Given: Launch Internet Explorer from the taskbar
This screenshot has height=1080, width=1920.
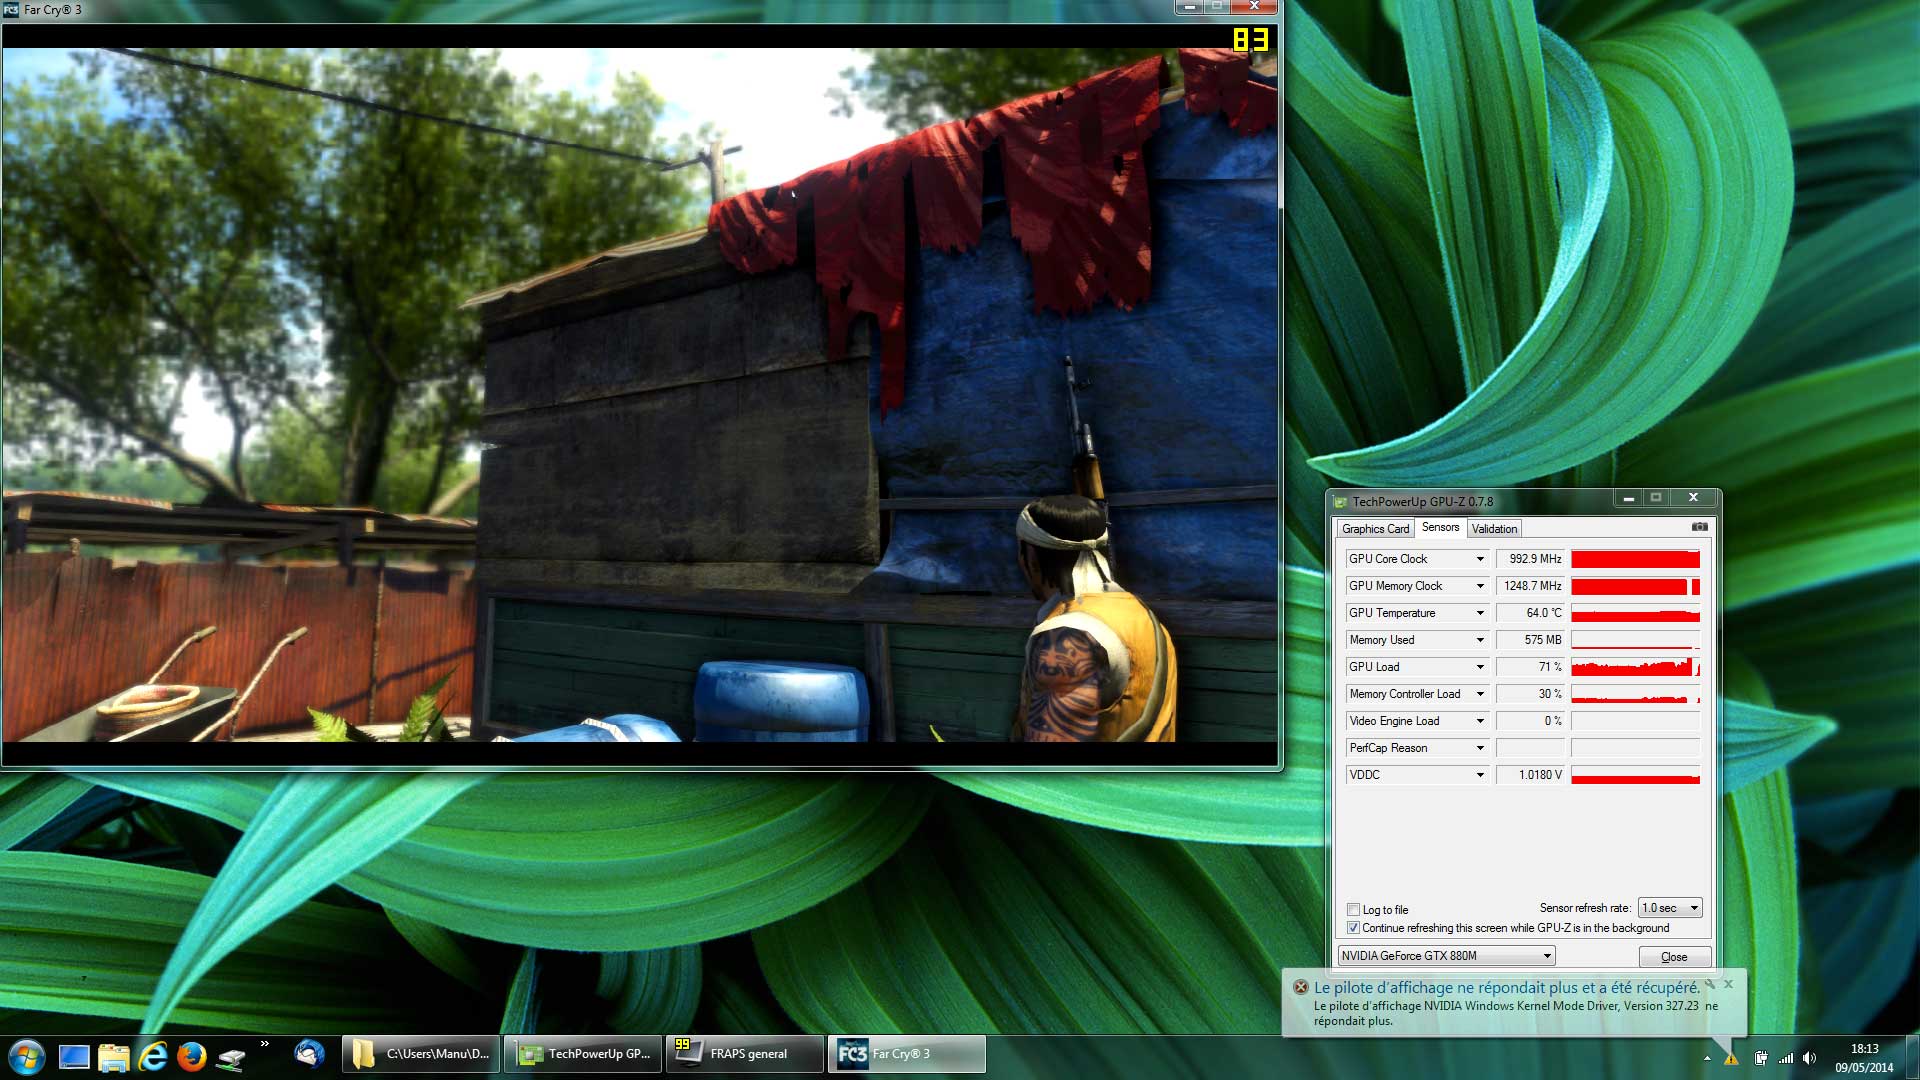Looking at the screenshot, I should (152, 1056).
